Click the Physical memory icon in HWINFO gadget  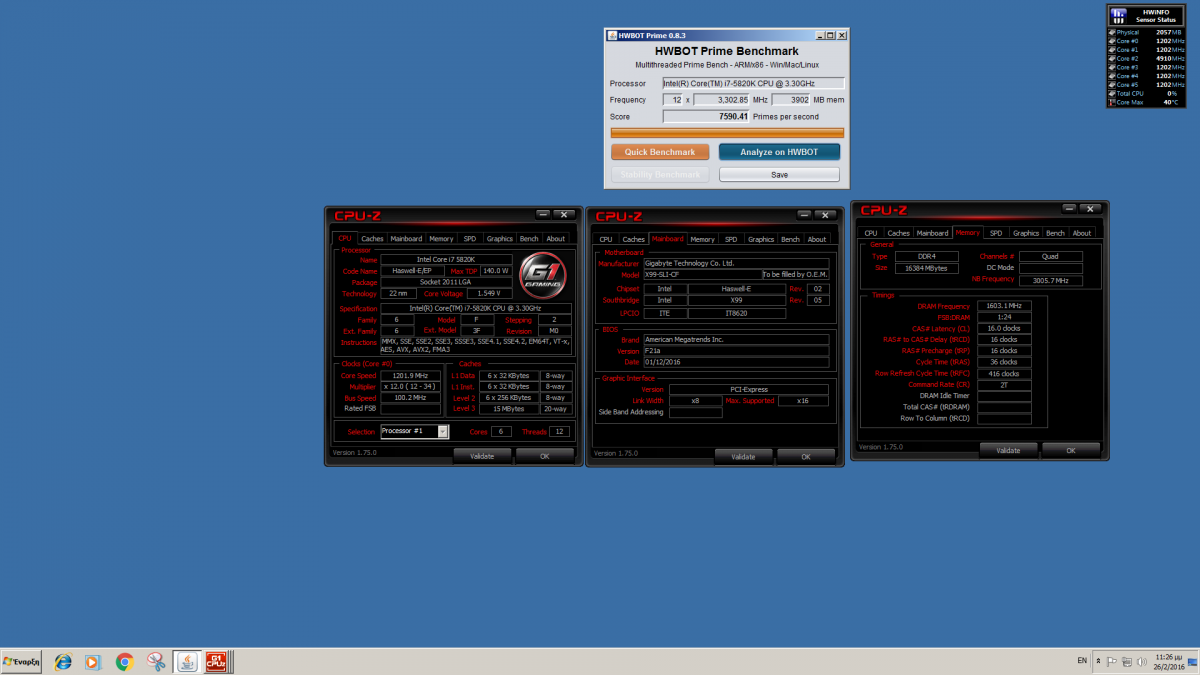tap(1112, 32)
